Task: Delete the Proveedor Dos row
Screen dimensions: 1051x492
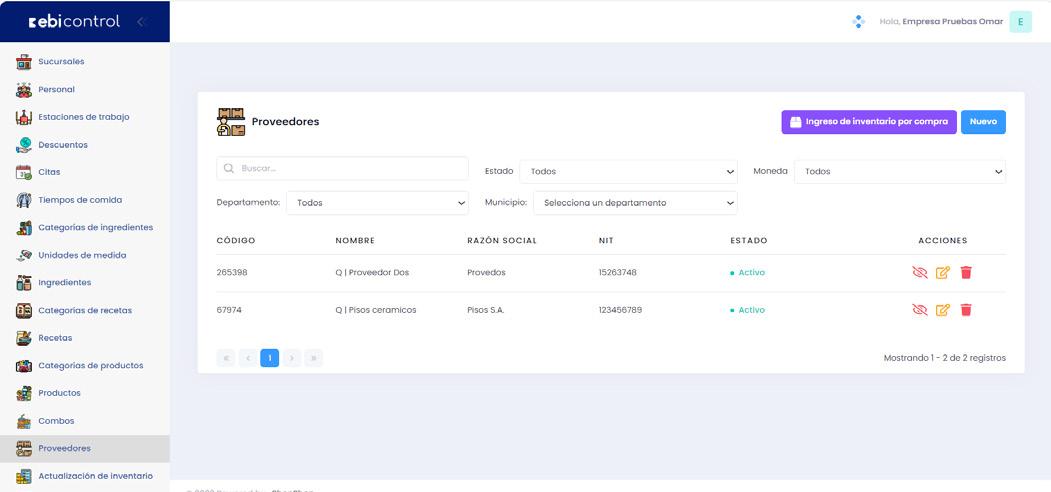Action: point(966,273)
